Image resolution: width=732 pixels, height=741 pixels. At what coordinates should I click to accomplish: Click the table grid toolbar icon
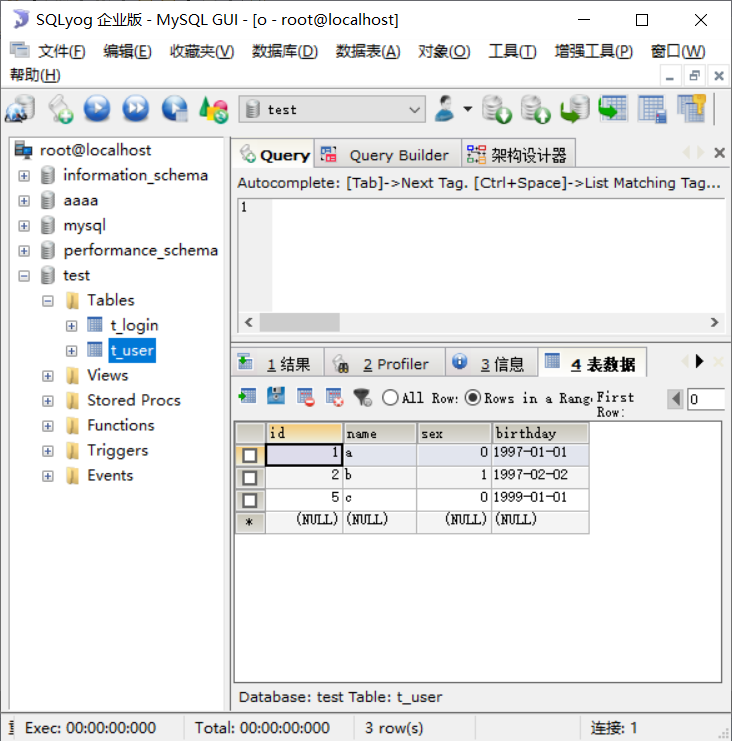(x=653, y=109)
